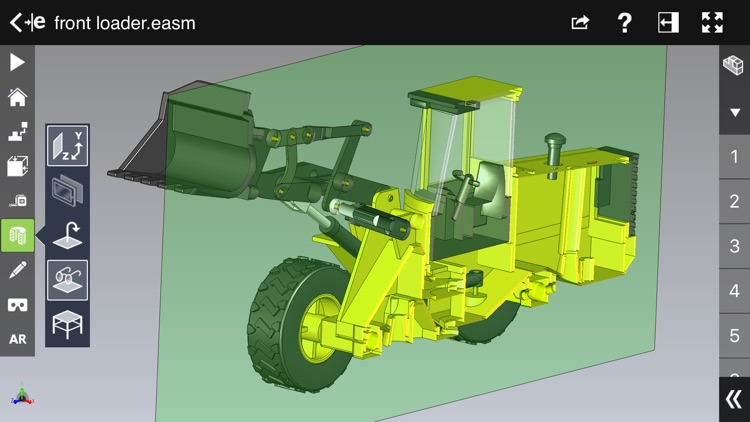Expand the configurations dropdown arrow

pos(735,113)
